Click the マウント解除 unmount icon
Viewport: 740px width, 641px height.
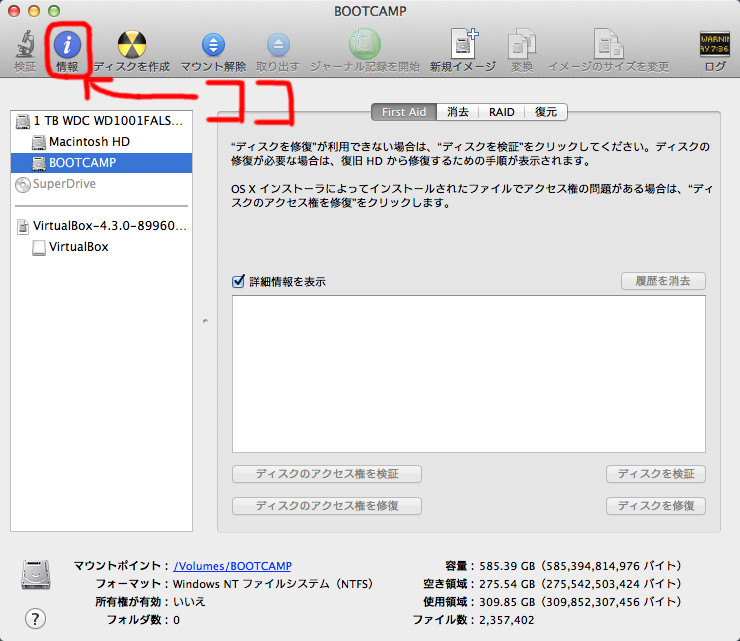213,44
